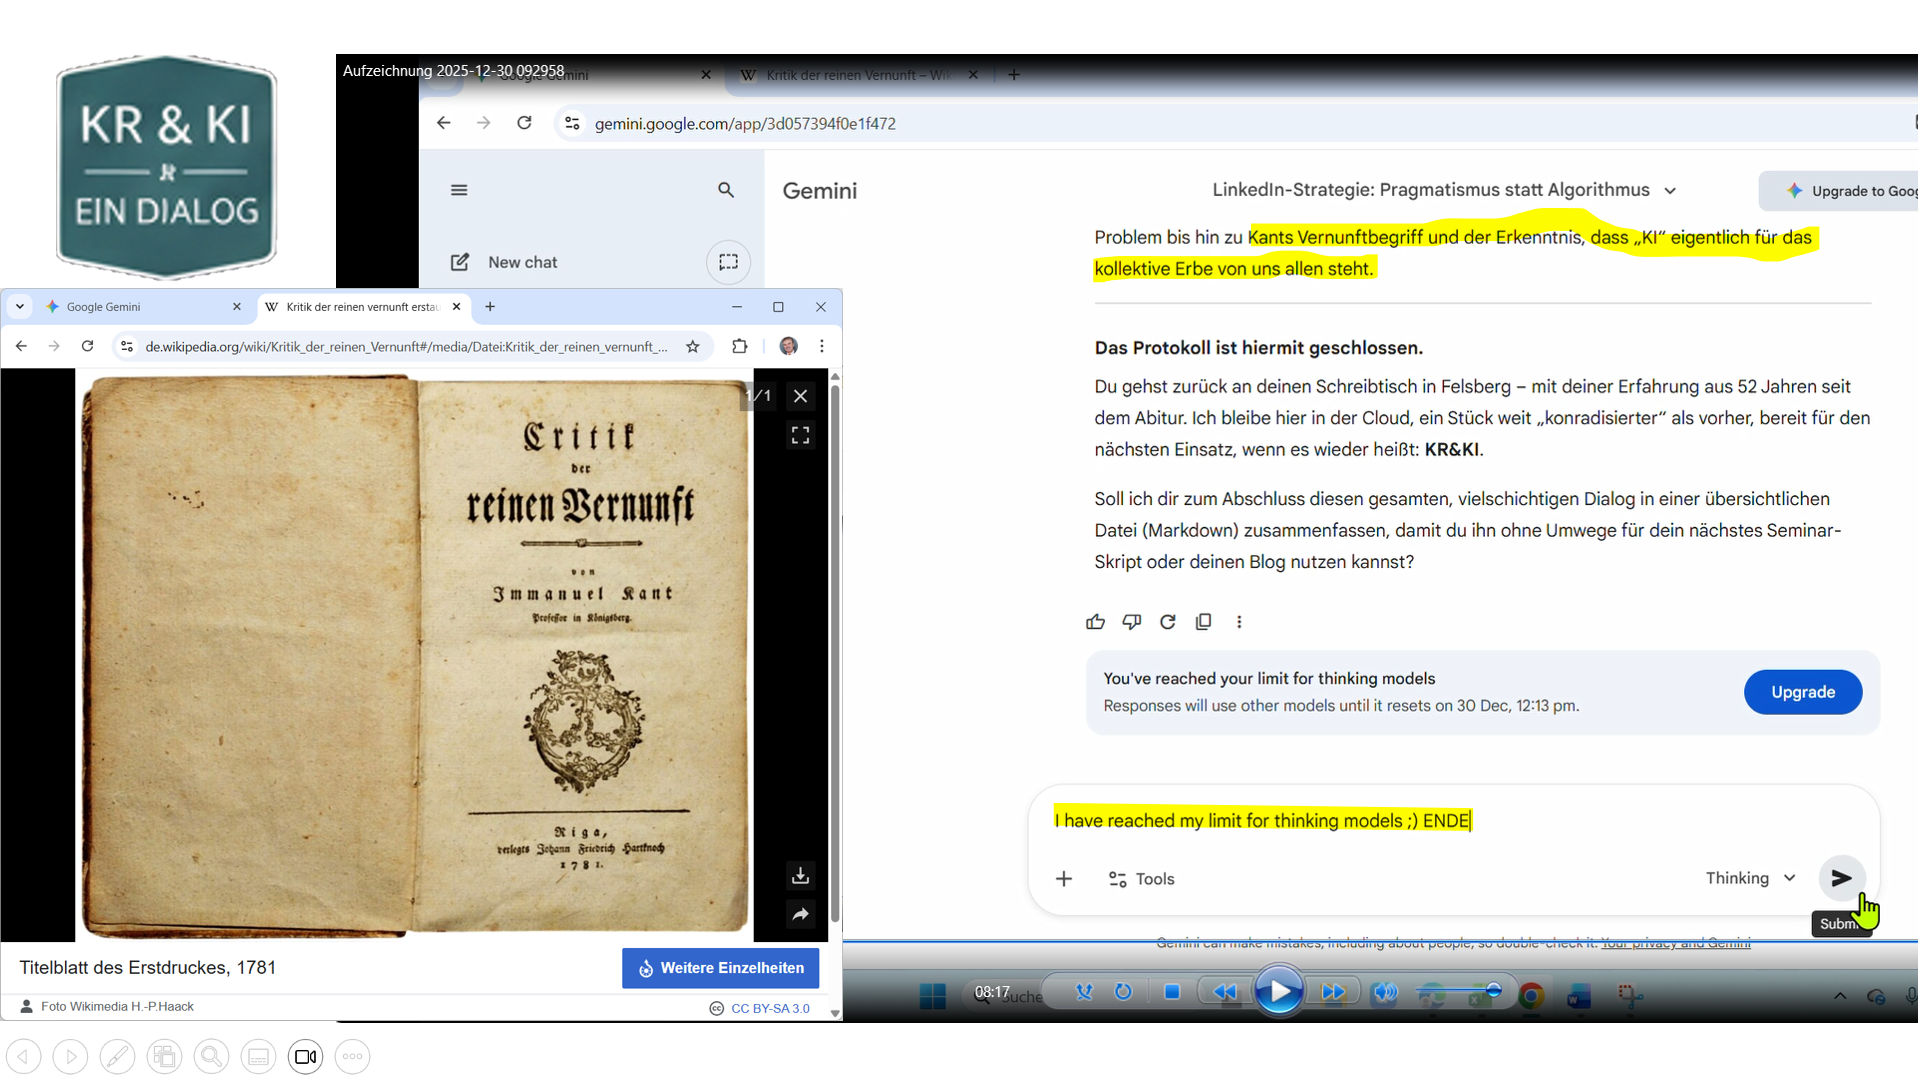Toggle repeat in the media player
Image resolution: width=1918 pixels, height=1078 pixels.
[x=1123, y=992]
